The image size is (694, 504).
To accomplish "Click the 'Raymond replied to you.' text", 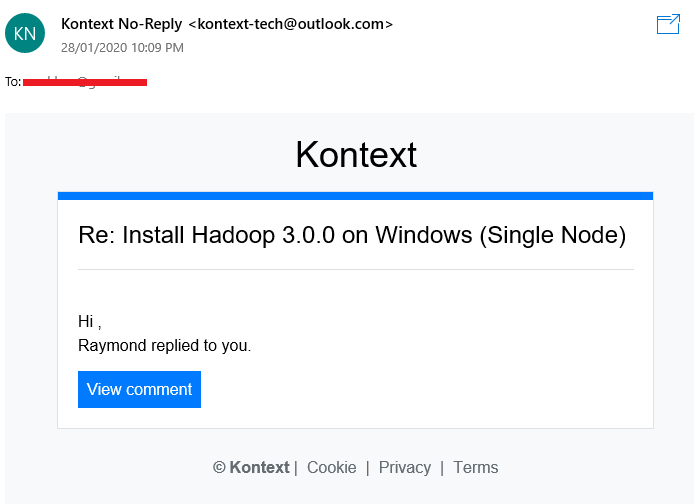I will click(164, 346).
